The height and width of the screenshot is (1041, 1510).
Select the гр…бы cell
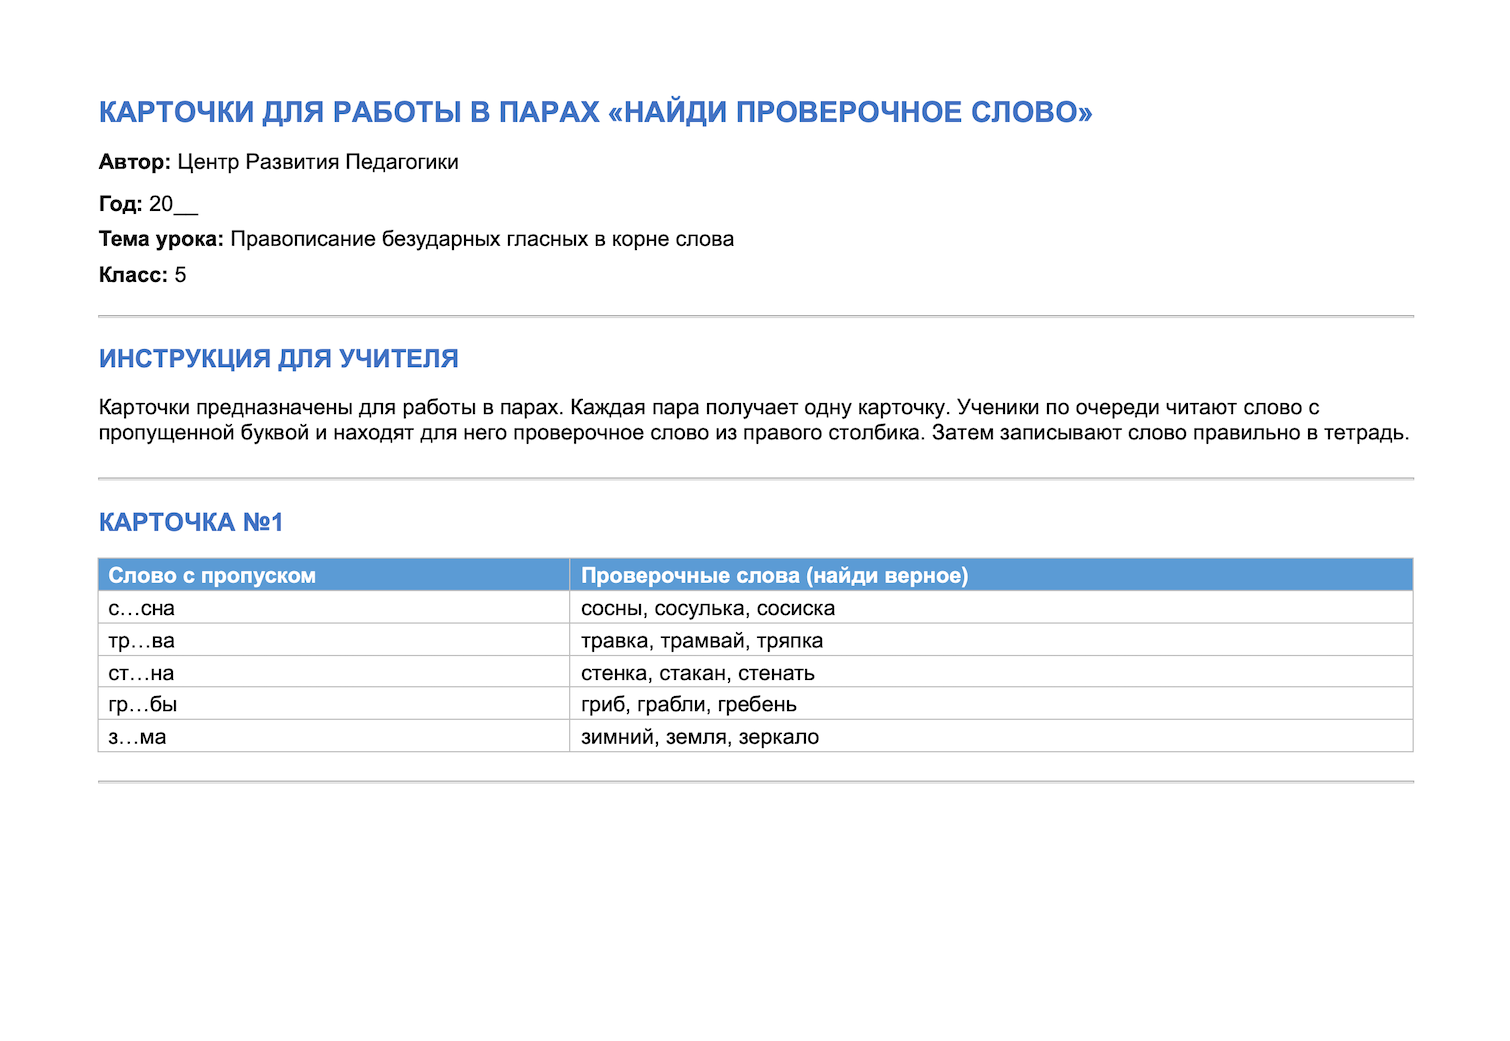334,704
